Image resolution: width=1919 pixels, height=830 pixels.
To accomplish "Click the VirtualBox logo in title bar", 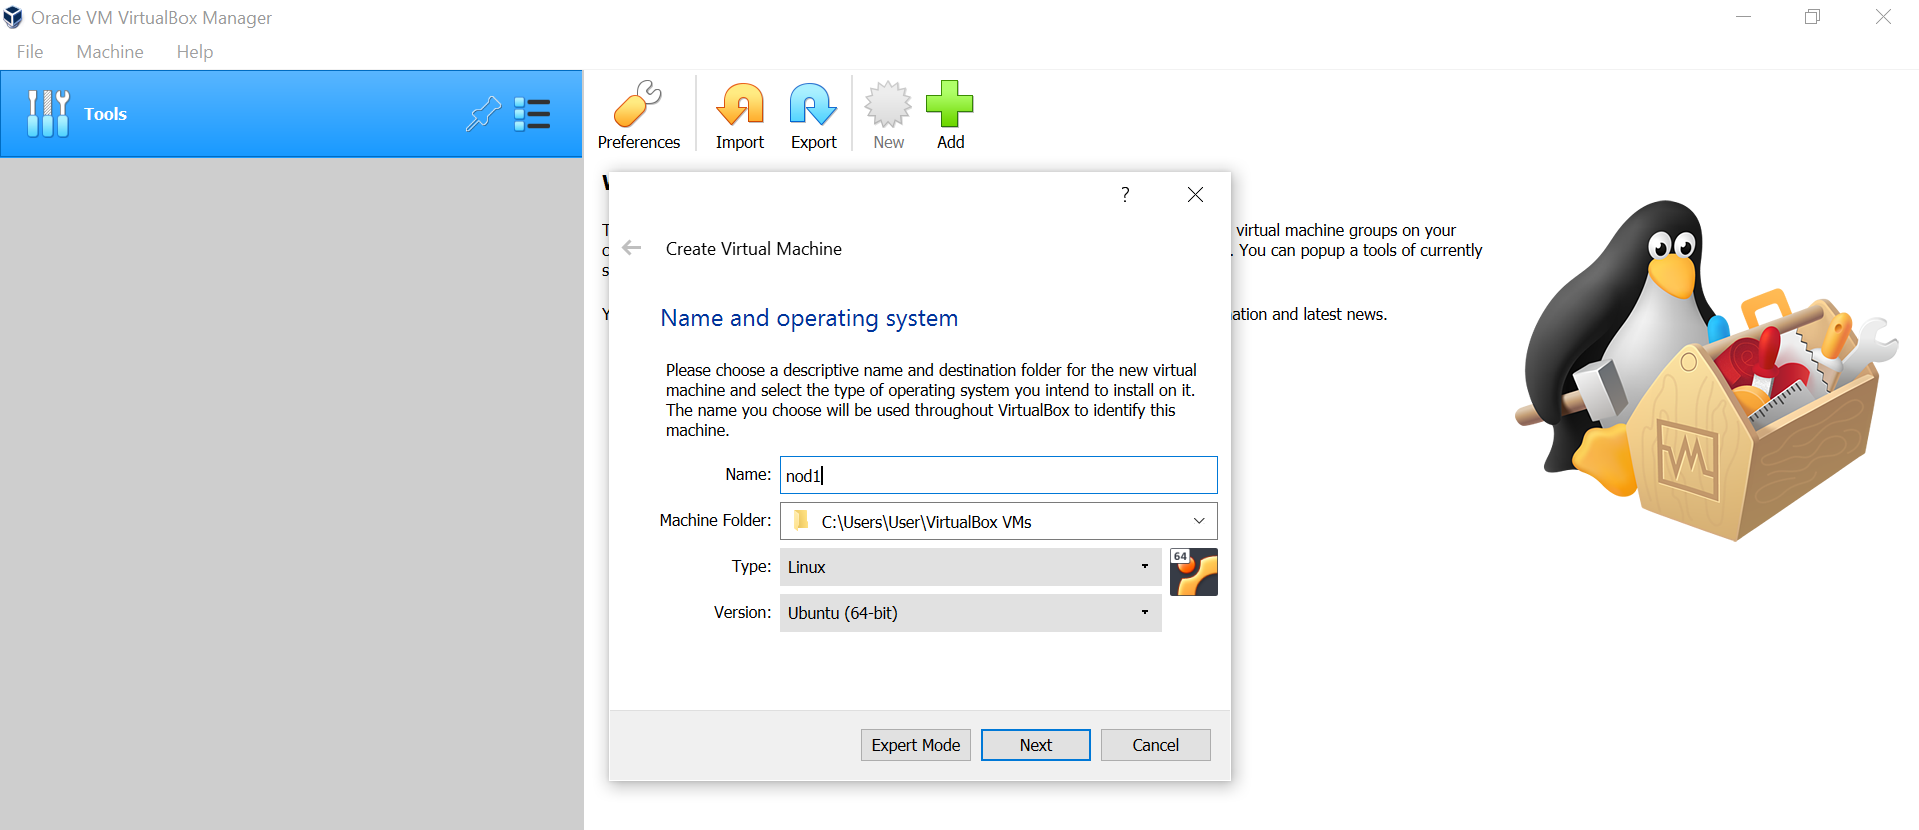I will click(13, 17).
